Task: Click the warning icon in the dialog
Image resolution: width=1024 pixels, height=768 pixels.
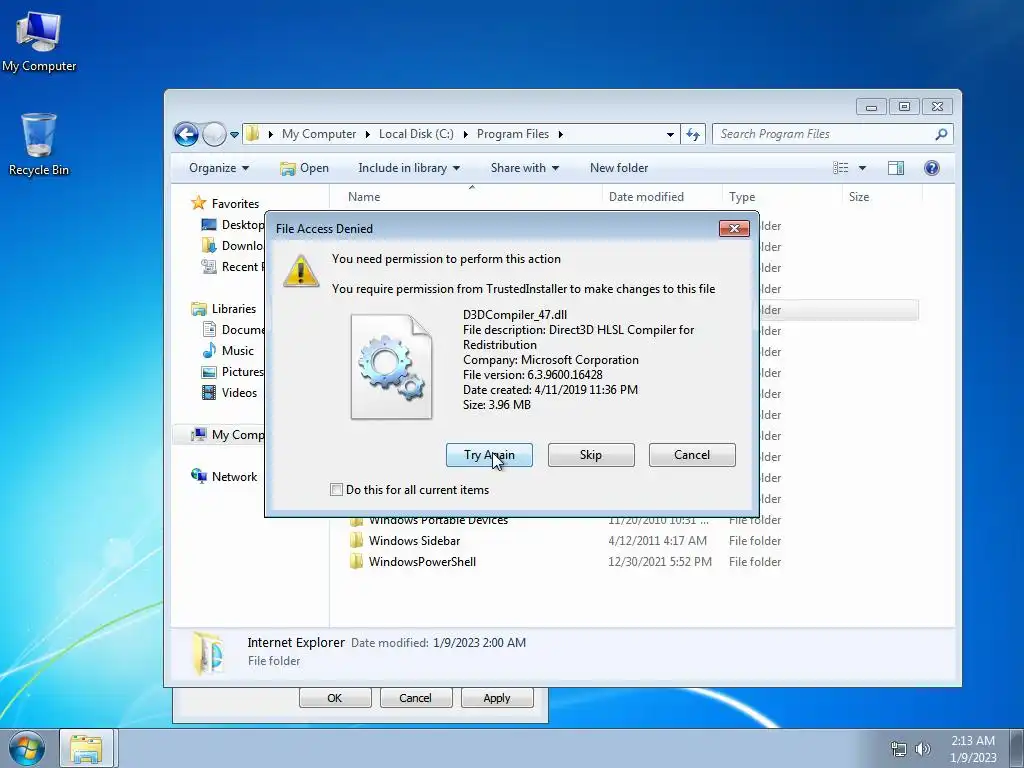Action: (x=300, y=270)
